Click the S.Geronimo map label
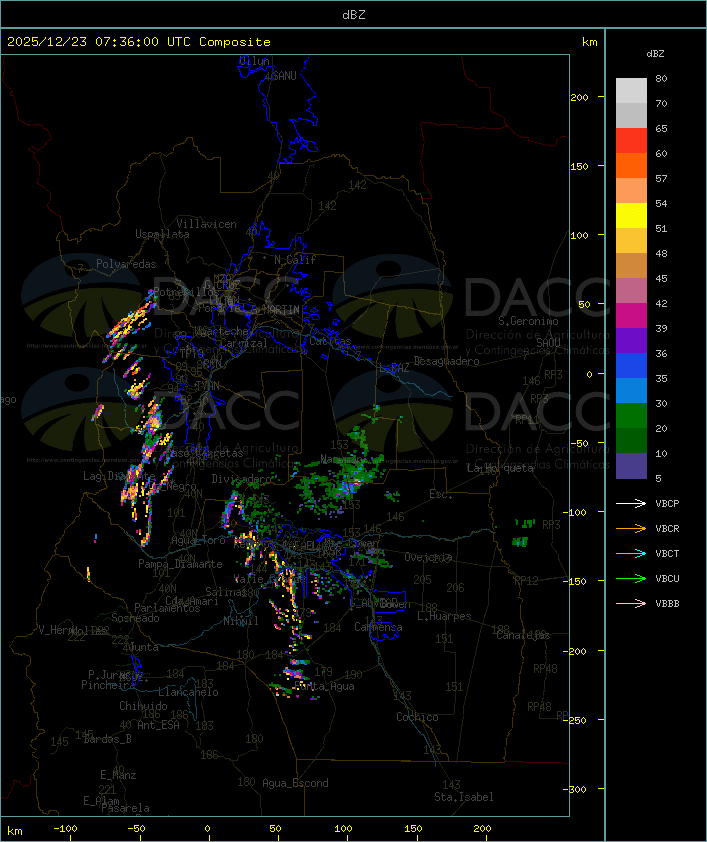 point(528,321)
